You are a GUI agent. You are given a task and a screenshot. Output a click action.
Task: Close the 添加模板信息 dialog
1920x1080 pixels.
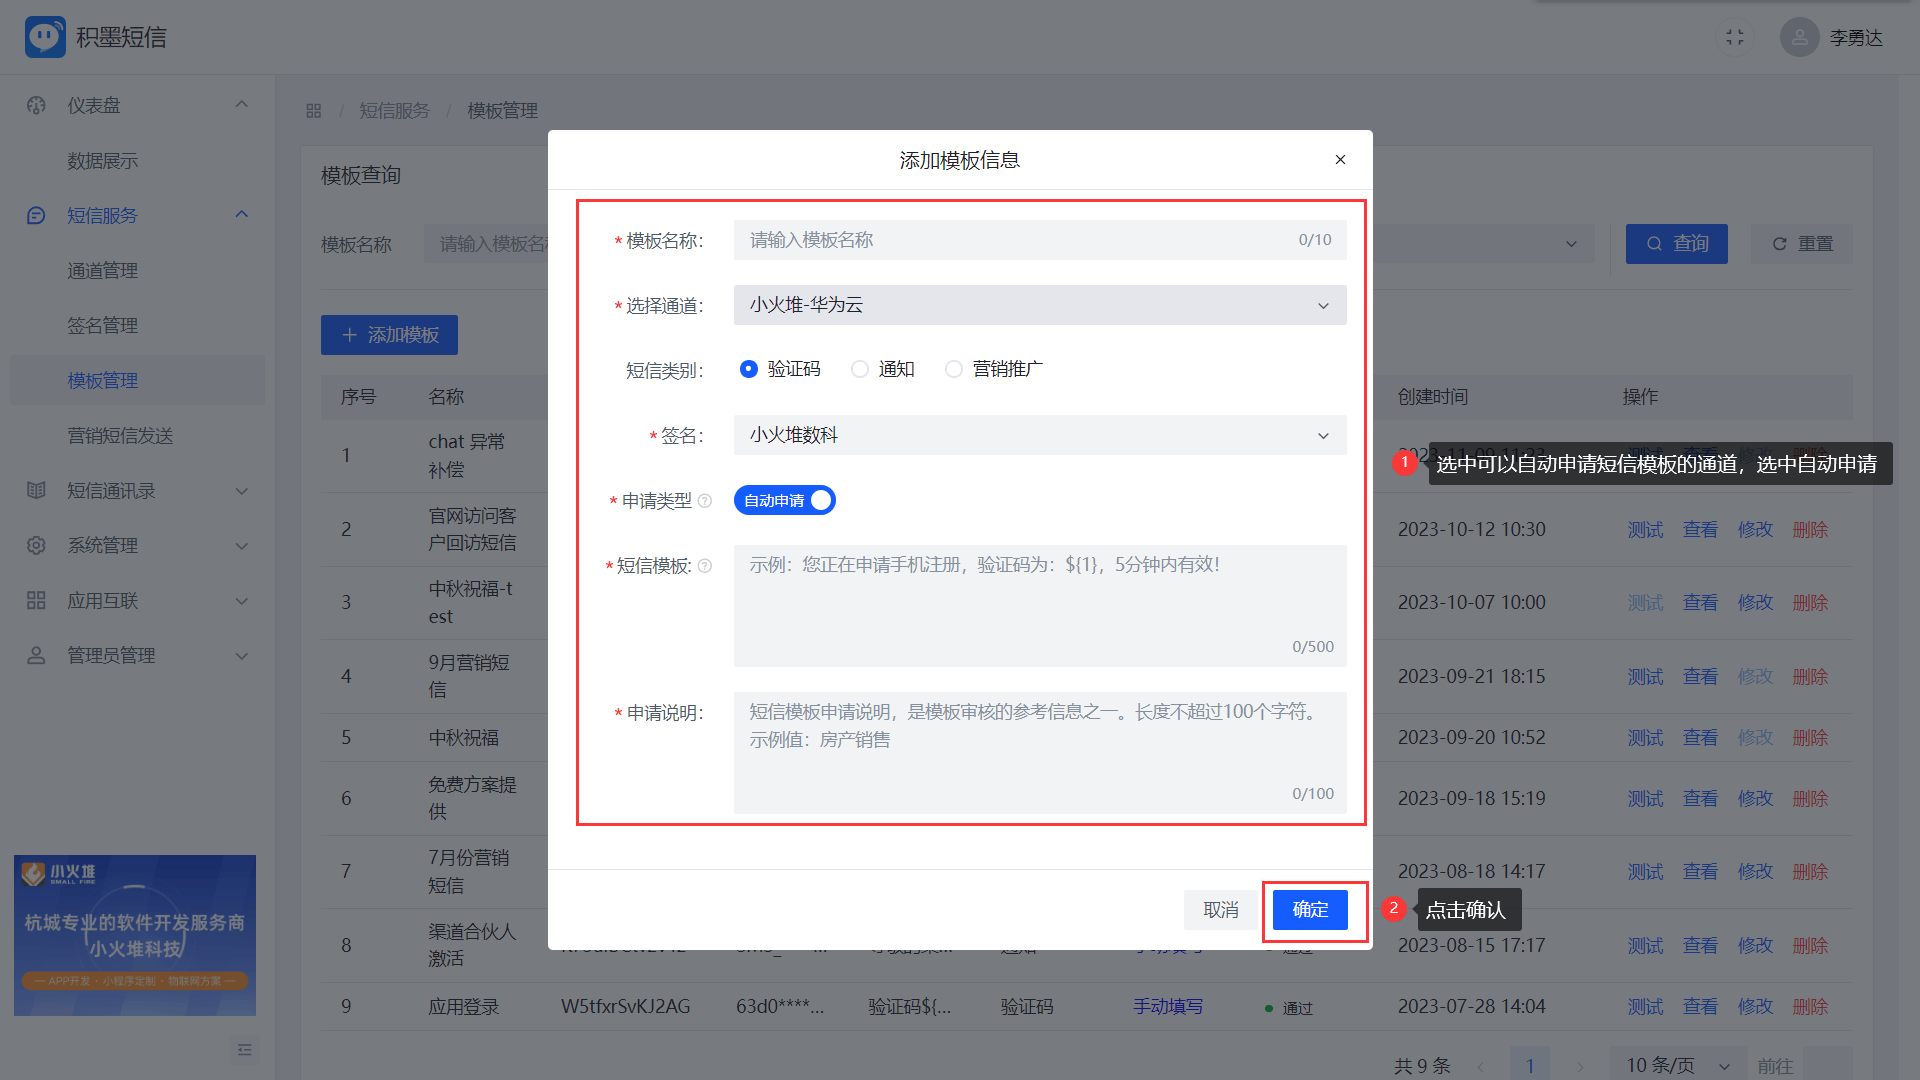click(x=1340, y=160)
